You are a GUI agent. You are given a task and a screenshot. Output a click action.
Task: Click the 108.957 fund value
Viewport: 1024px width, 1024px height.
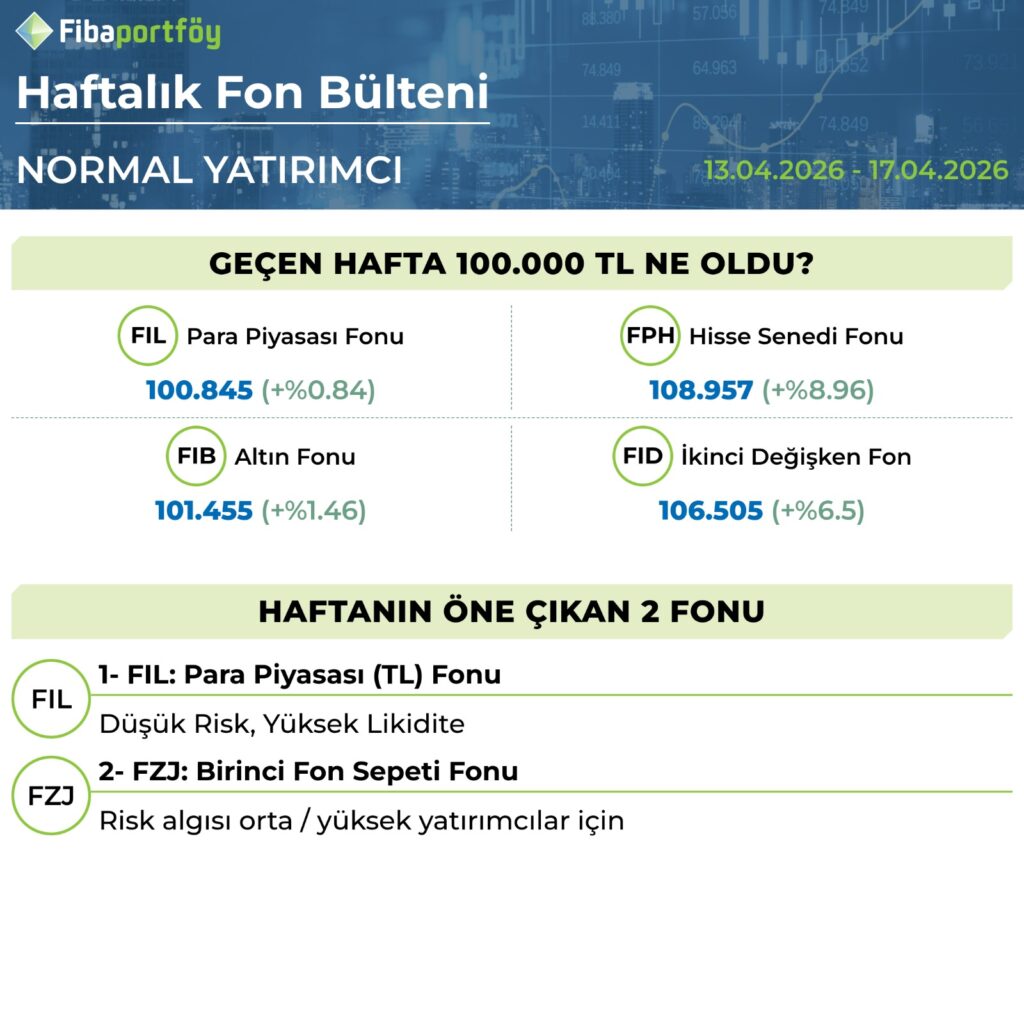click(700, 390)
